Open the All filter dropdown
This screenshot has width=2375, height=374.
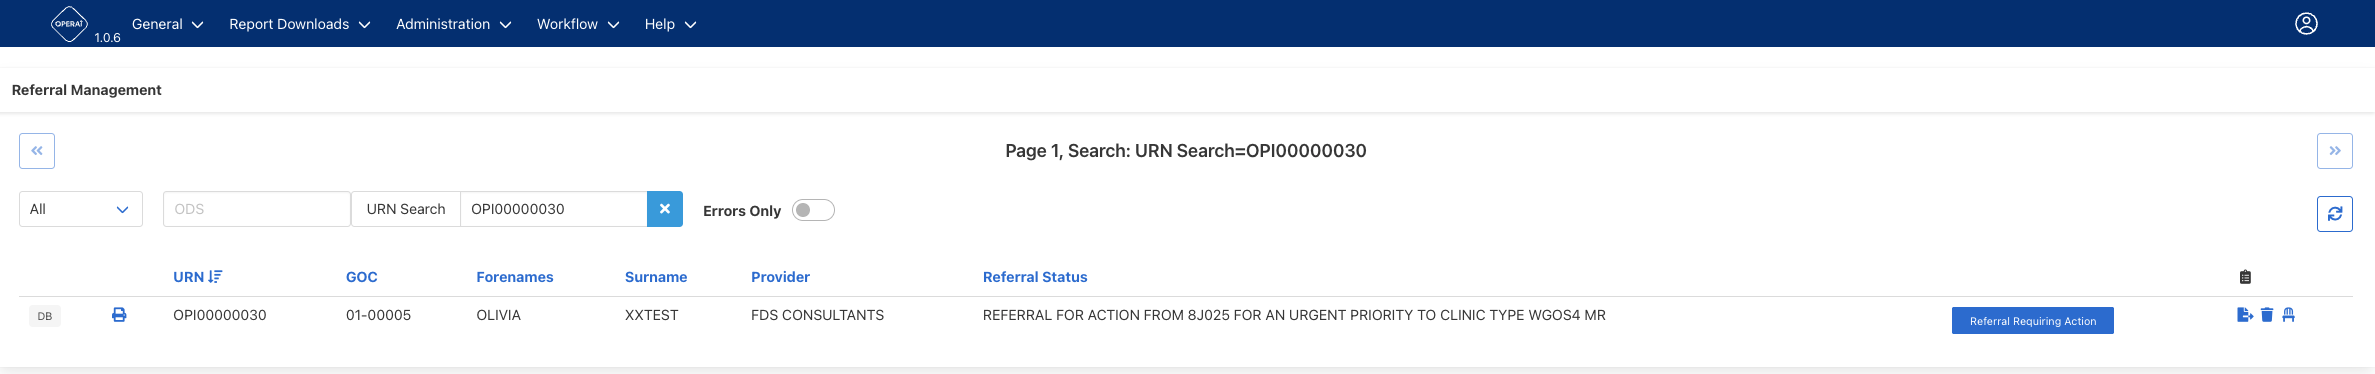pyautogui.click(x=81, y=209)
